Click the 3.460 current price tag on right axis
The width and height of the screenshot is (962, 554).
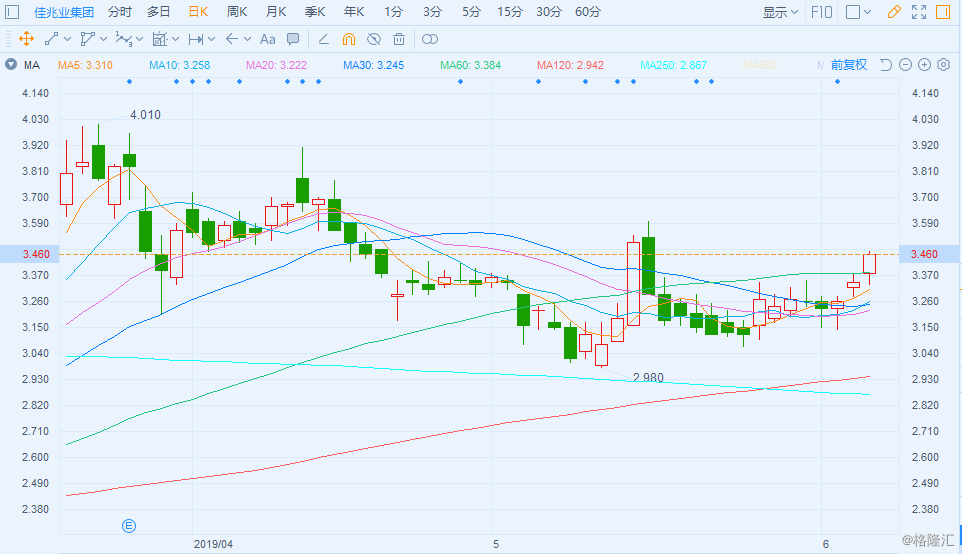929,254
